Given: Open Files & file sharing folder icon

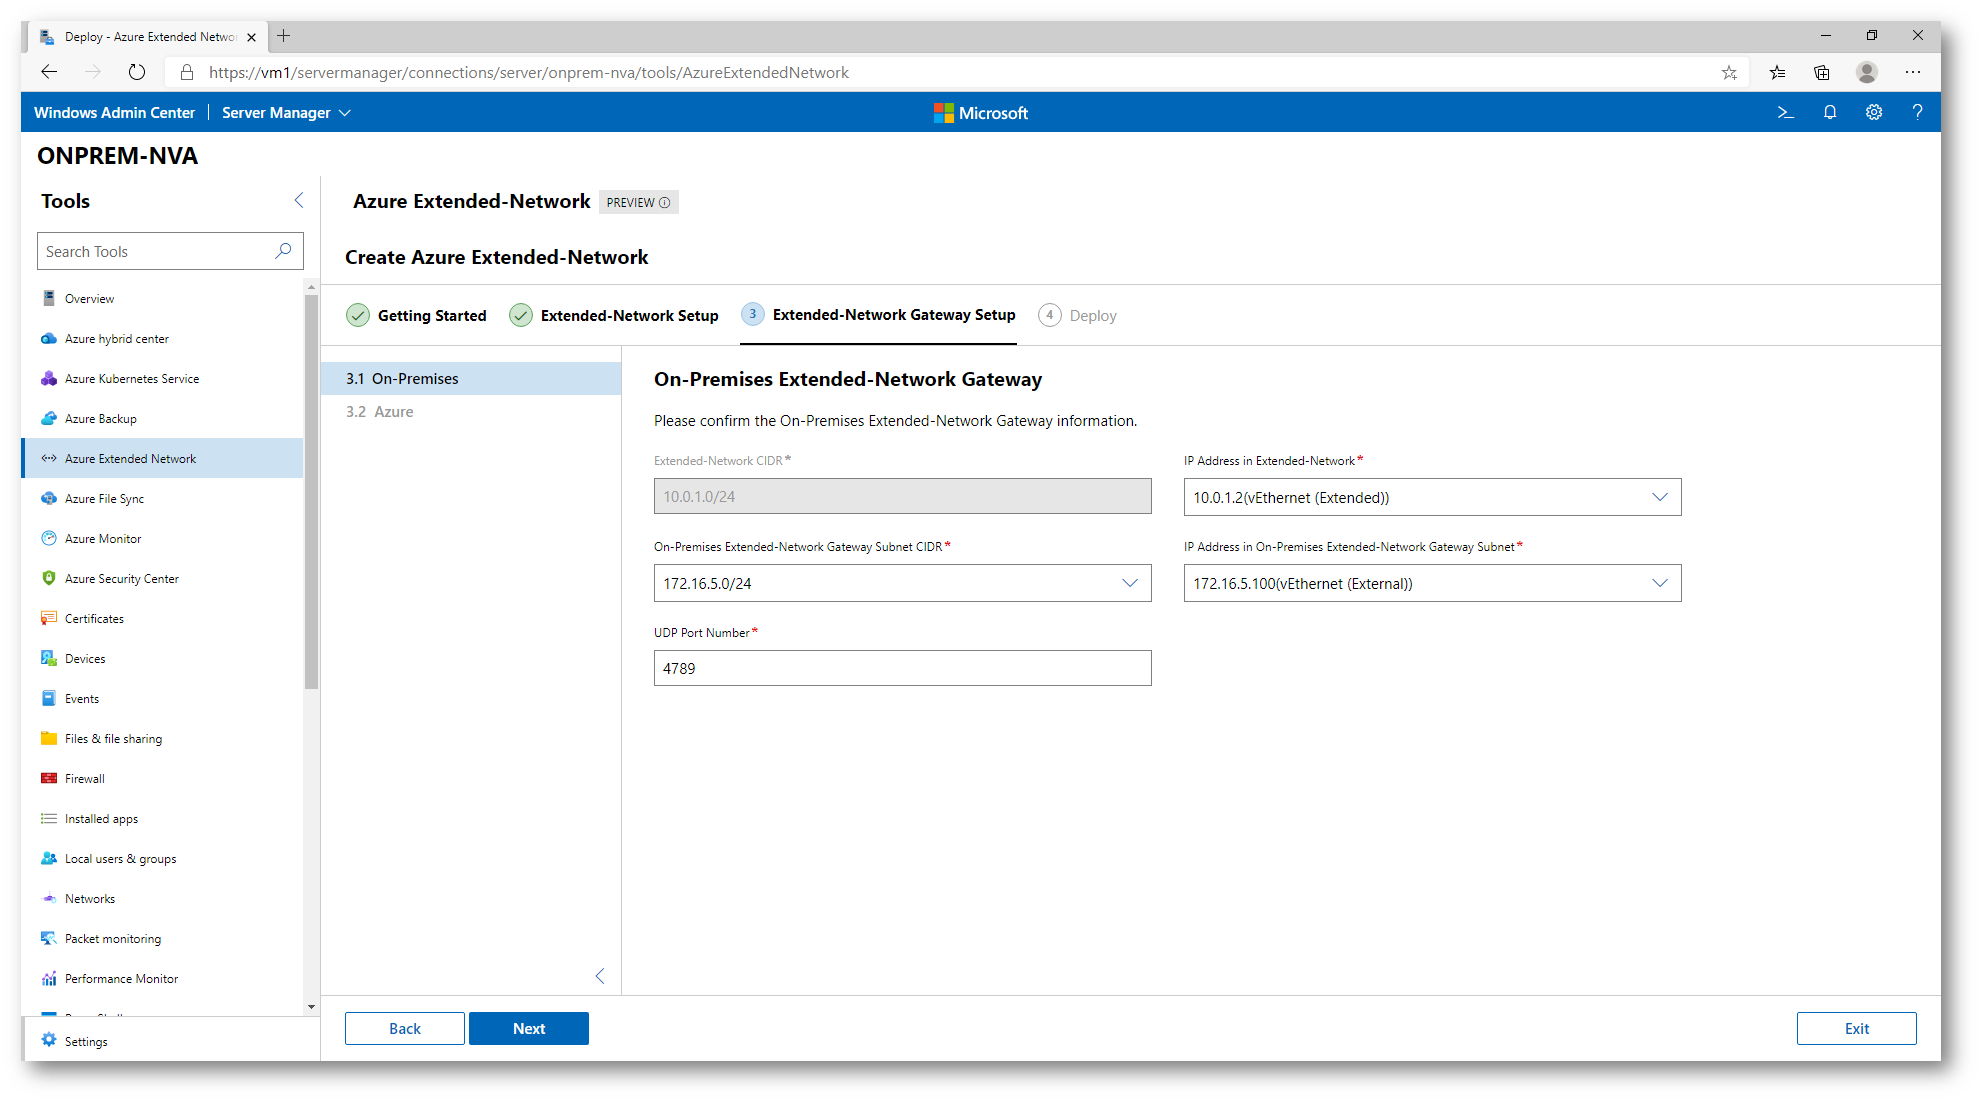Looking at the screenshot, I should point(48,738).
